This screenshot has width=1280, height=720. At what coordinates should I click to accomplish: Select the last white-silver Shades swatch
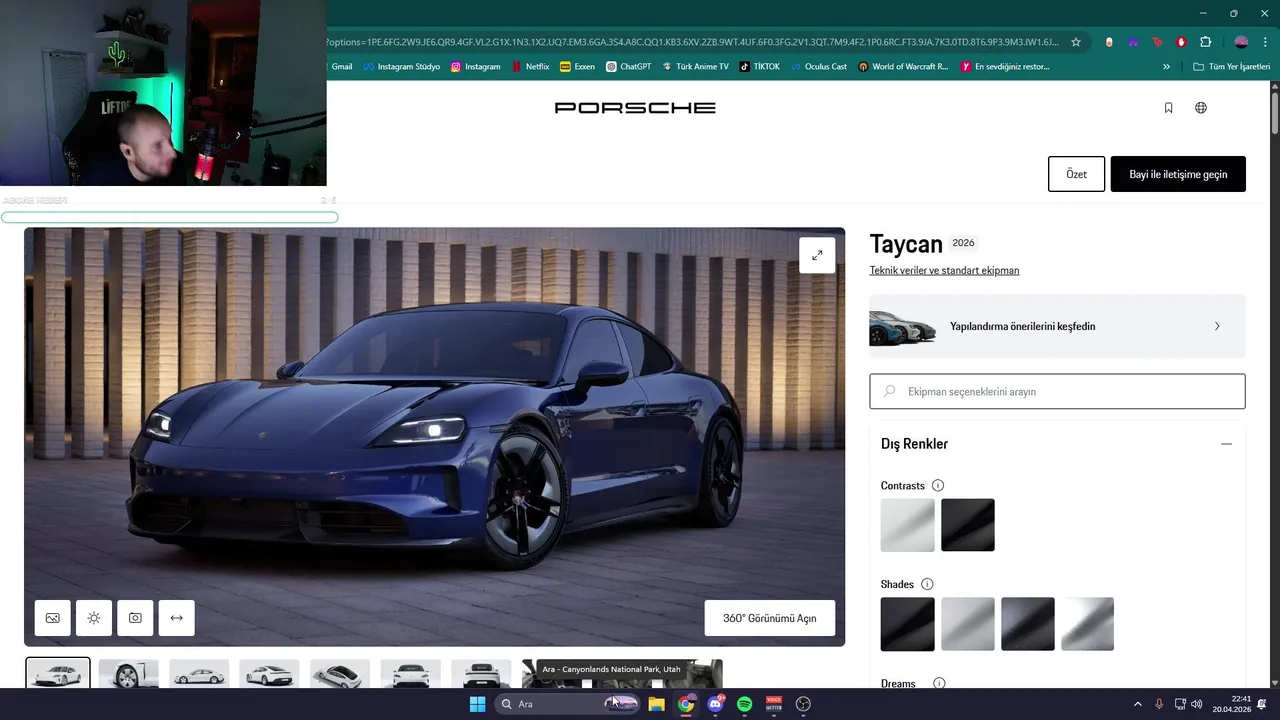tap(1087, 624)
